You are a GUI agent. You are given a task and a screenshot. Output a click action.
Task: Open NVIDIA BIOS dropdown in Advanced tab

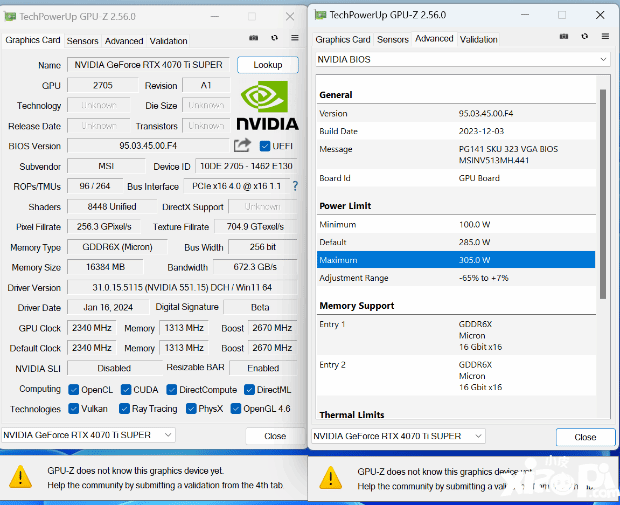pos(463,59)
